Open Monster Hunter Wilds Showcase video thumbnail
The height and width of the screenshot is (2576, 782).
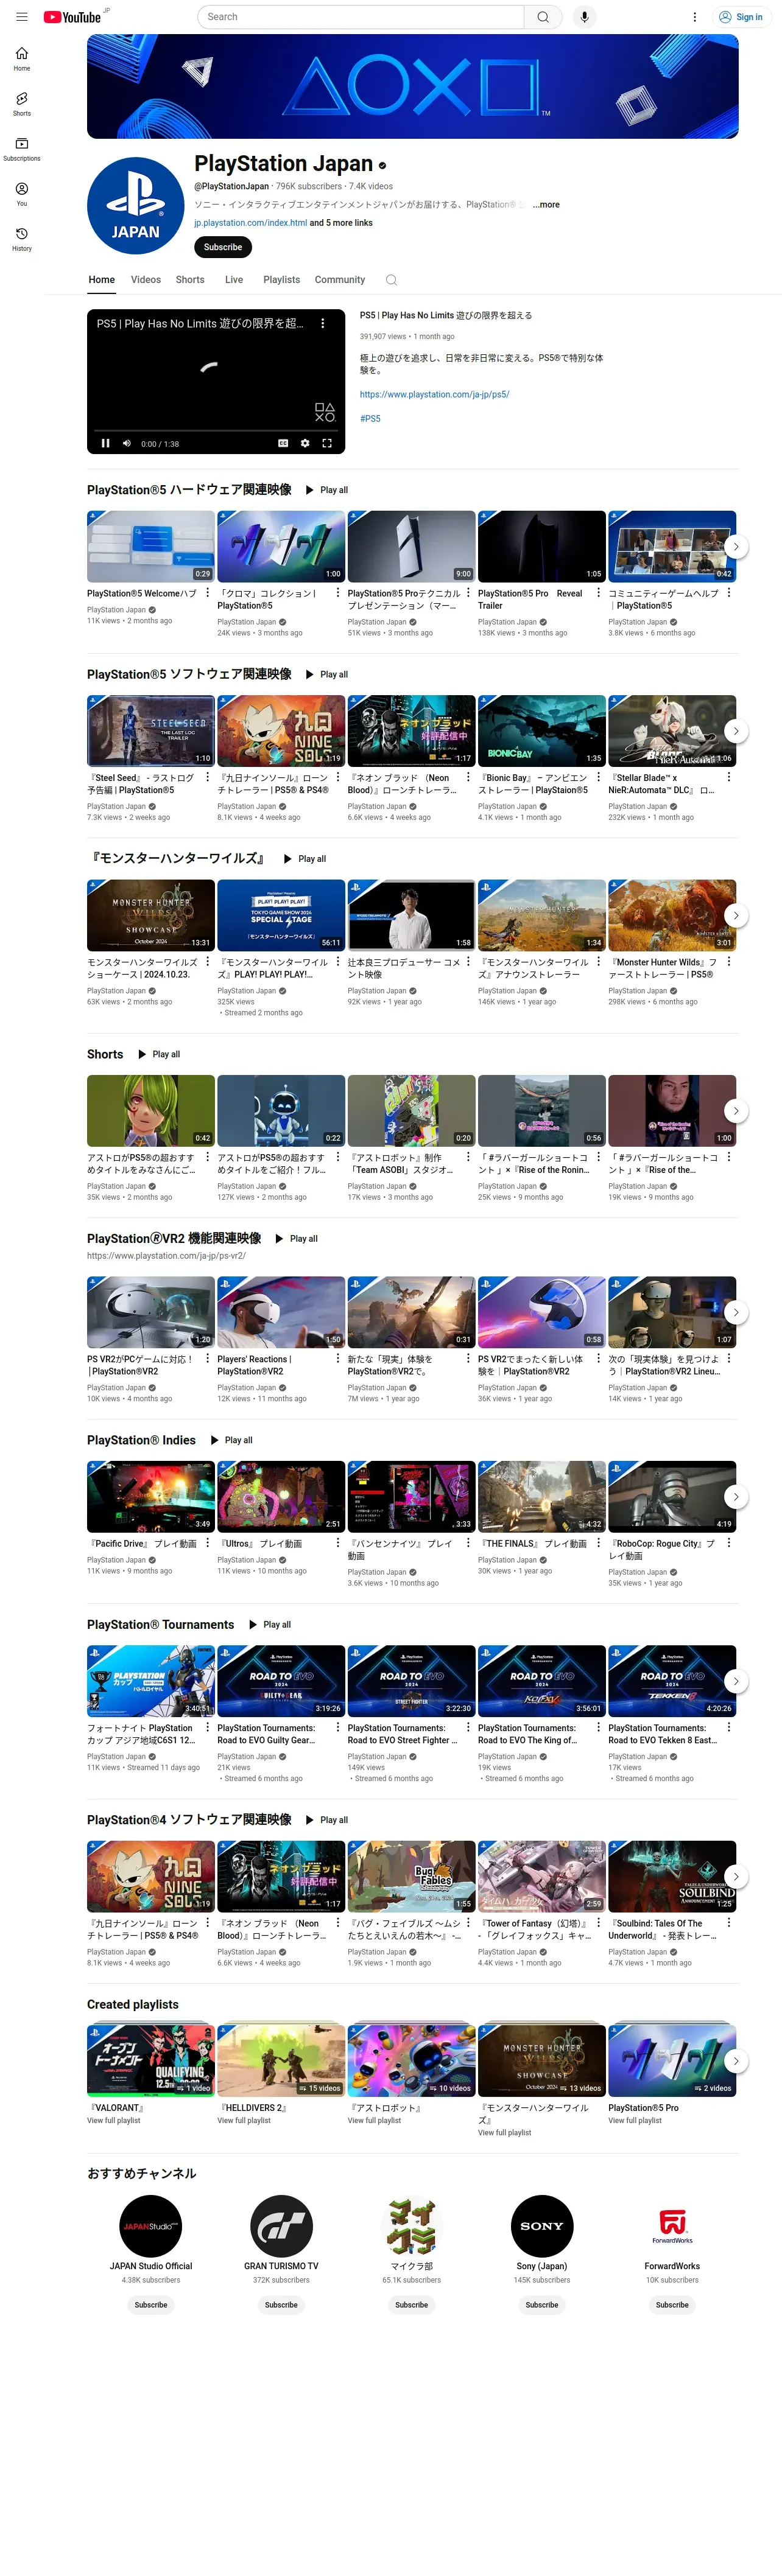151,916
